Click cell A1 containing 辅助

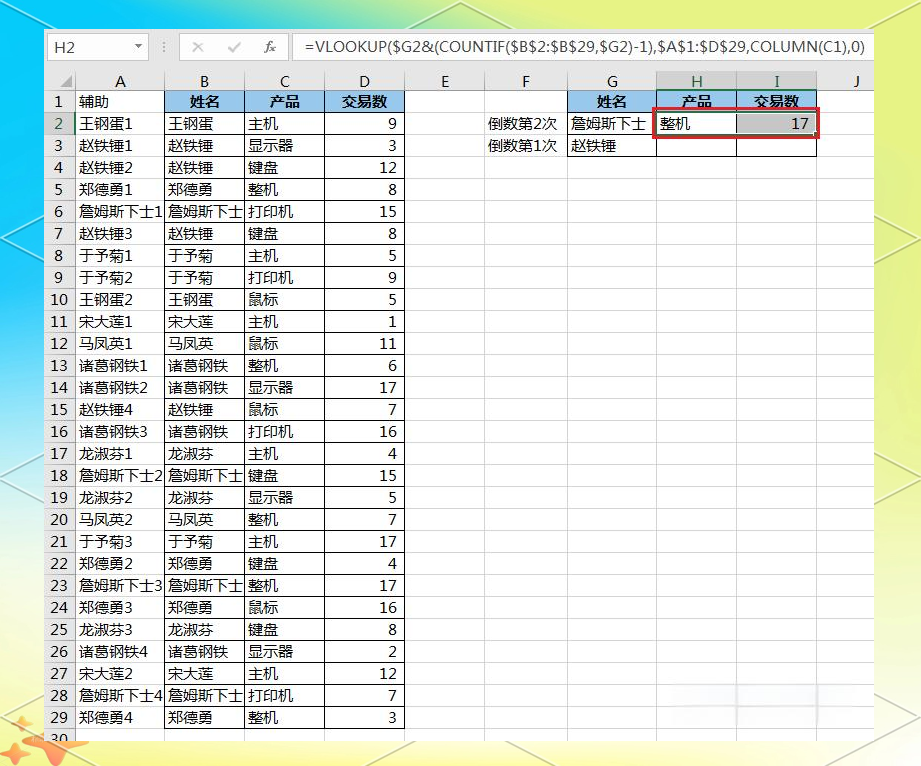click(x=120, y=102)
